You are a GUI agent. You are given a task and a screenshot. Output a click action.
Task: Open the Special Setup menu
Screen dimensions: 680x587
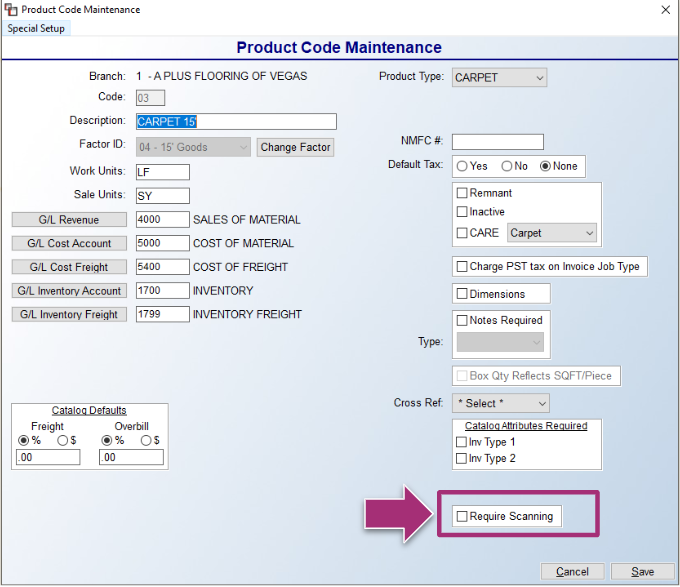click(x=36, y=28)
